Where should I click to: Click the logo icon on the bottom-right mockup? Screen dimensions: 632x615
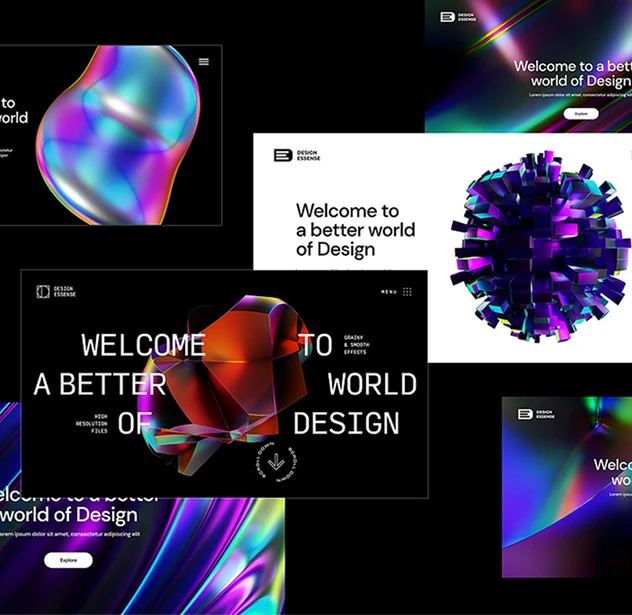525,414
